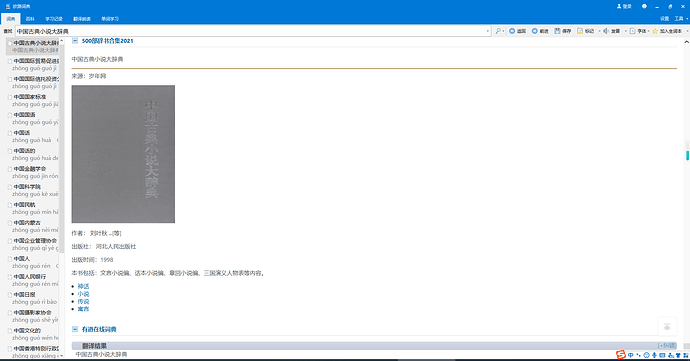Screen dimensions: 690x361
Task: Open the 工具 dropdown menu
Action: pos(681,18)
